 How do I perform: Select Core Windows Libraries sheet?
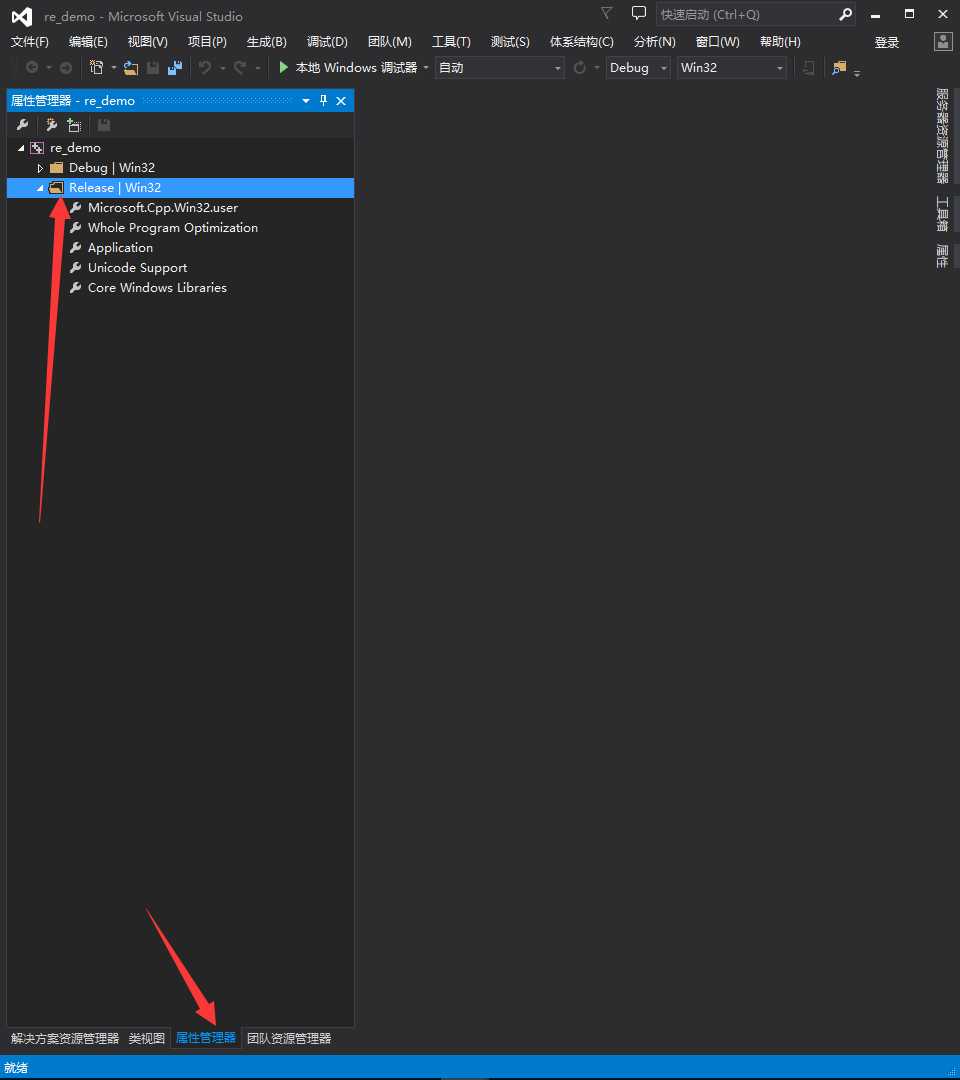tap(157, 288)
